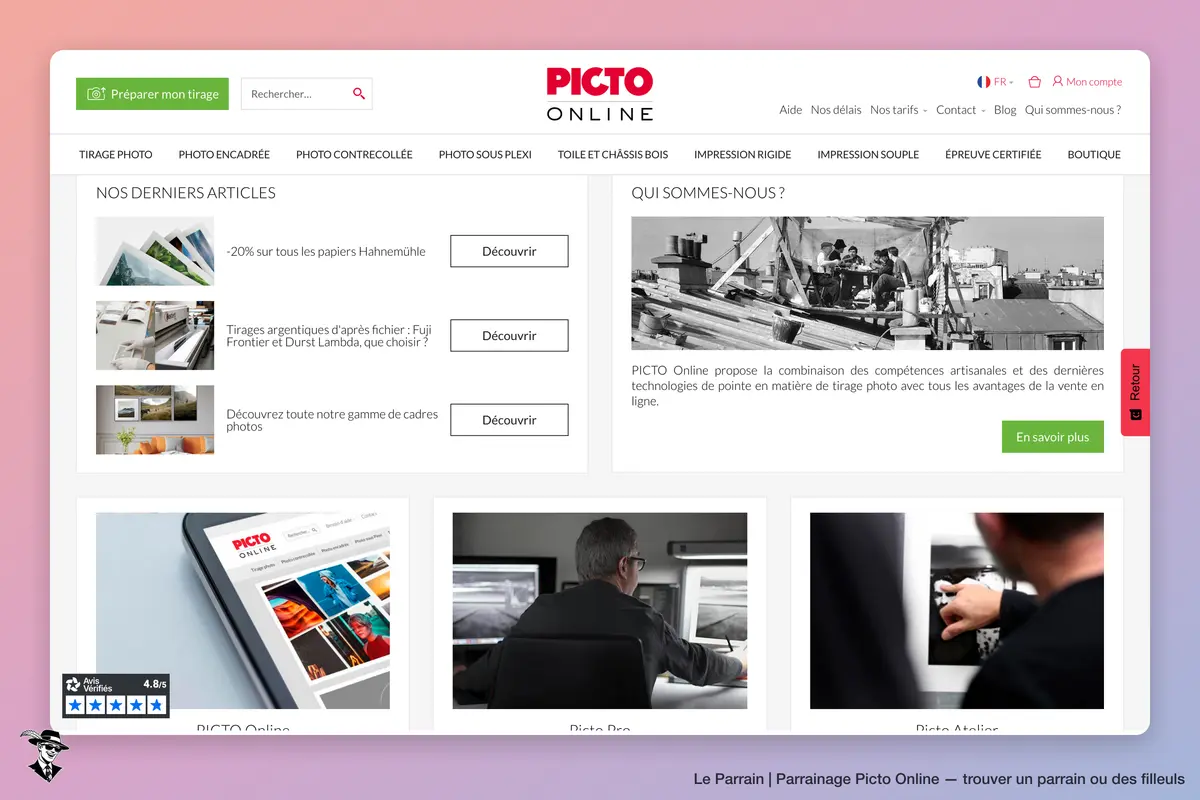Open the printer lab article thumbnail
The height and width of the screenshot is (800, 1200).
155,335
